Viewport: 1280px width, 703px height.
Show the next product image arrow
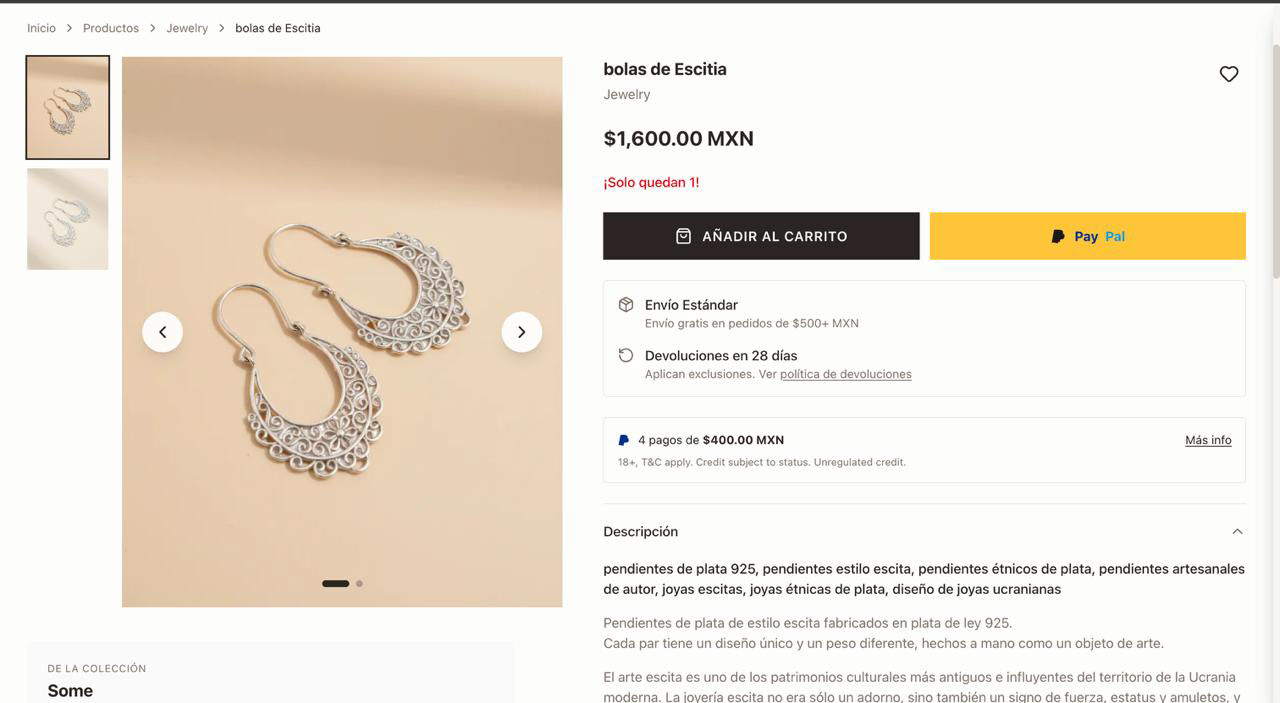tap(521, 332)
